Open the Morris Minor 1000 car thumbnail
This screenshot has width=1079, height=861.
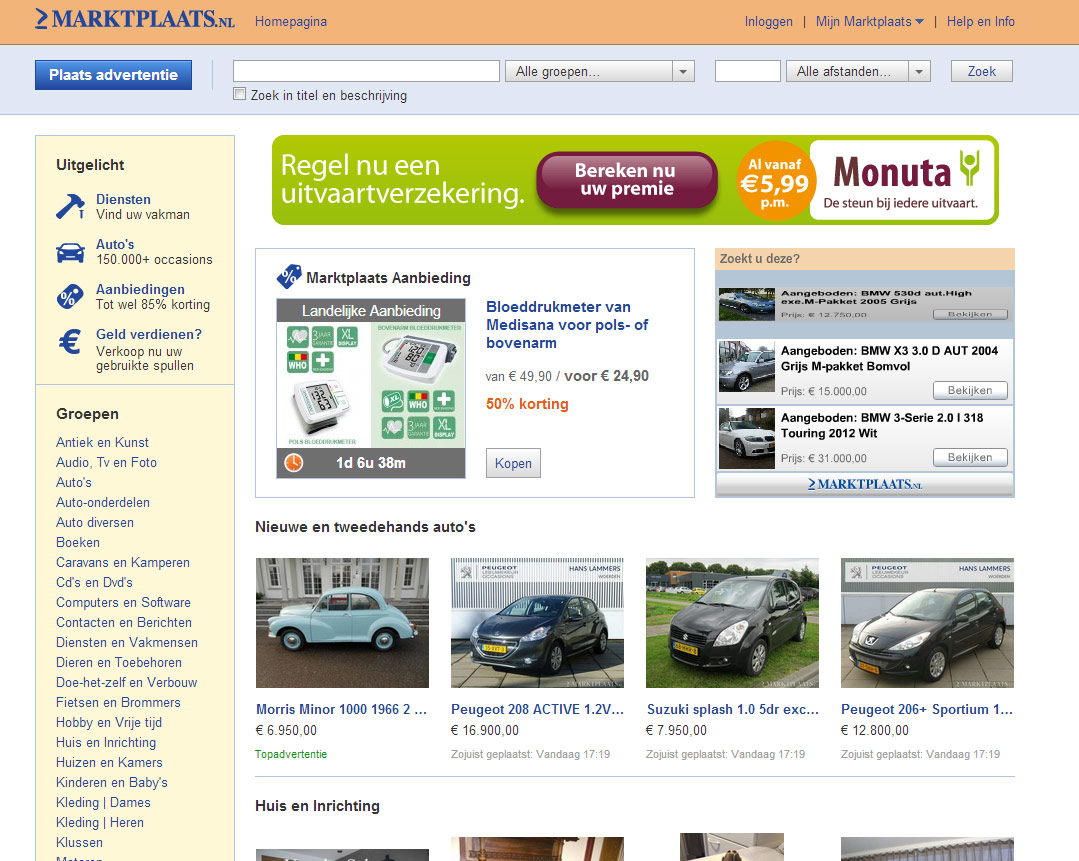(342, 622)
